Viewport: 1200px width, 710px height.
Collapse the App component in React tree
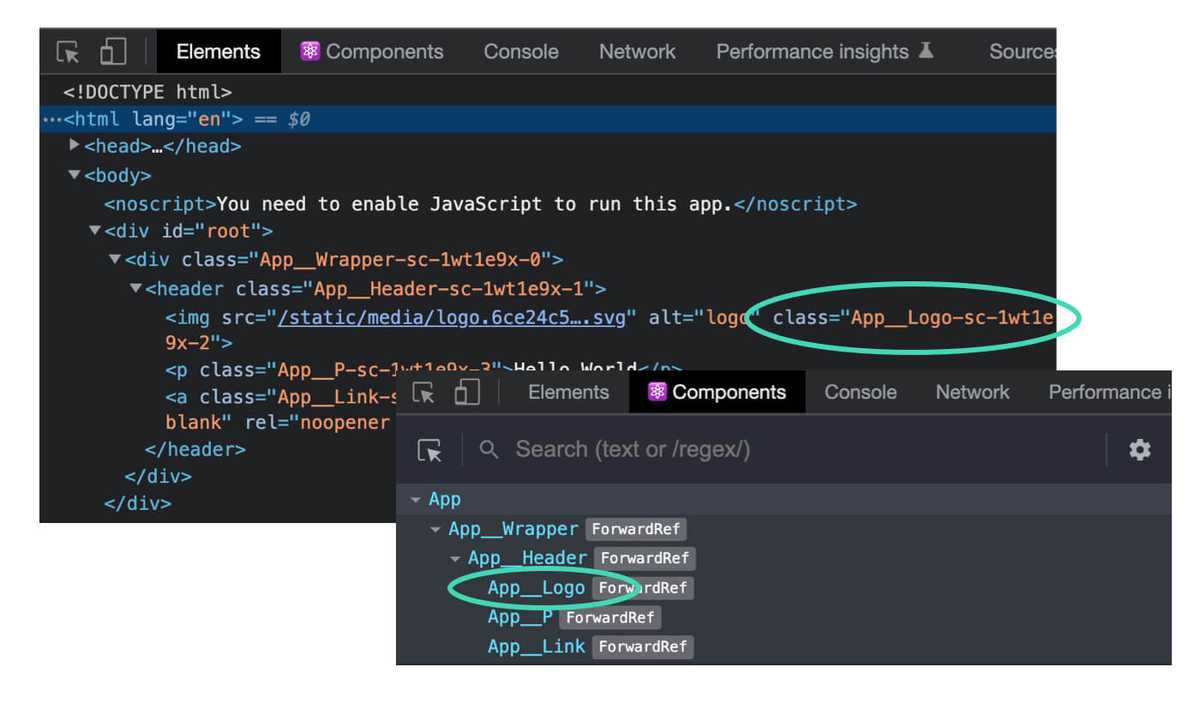coord(417,499)
